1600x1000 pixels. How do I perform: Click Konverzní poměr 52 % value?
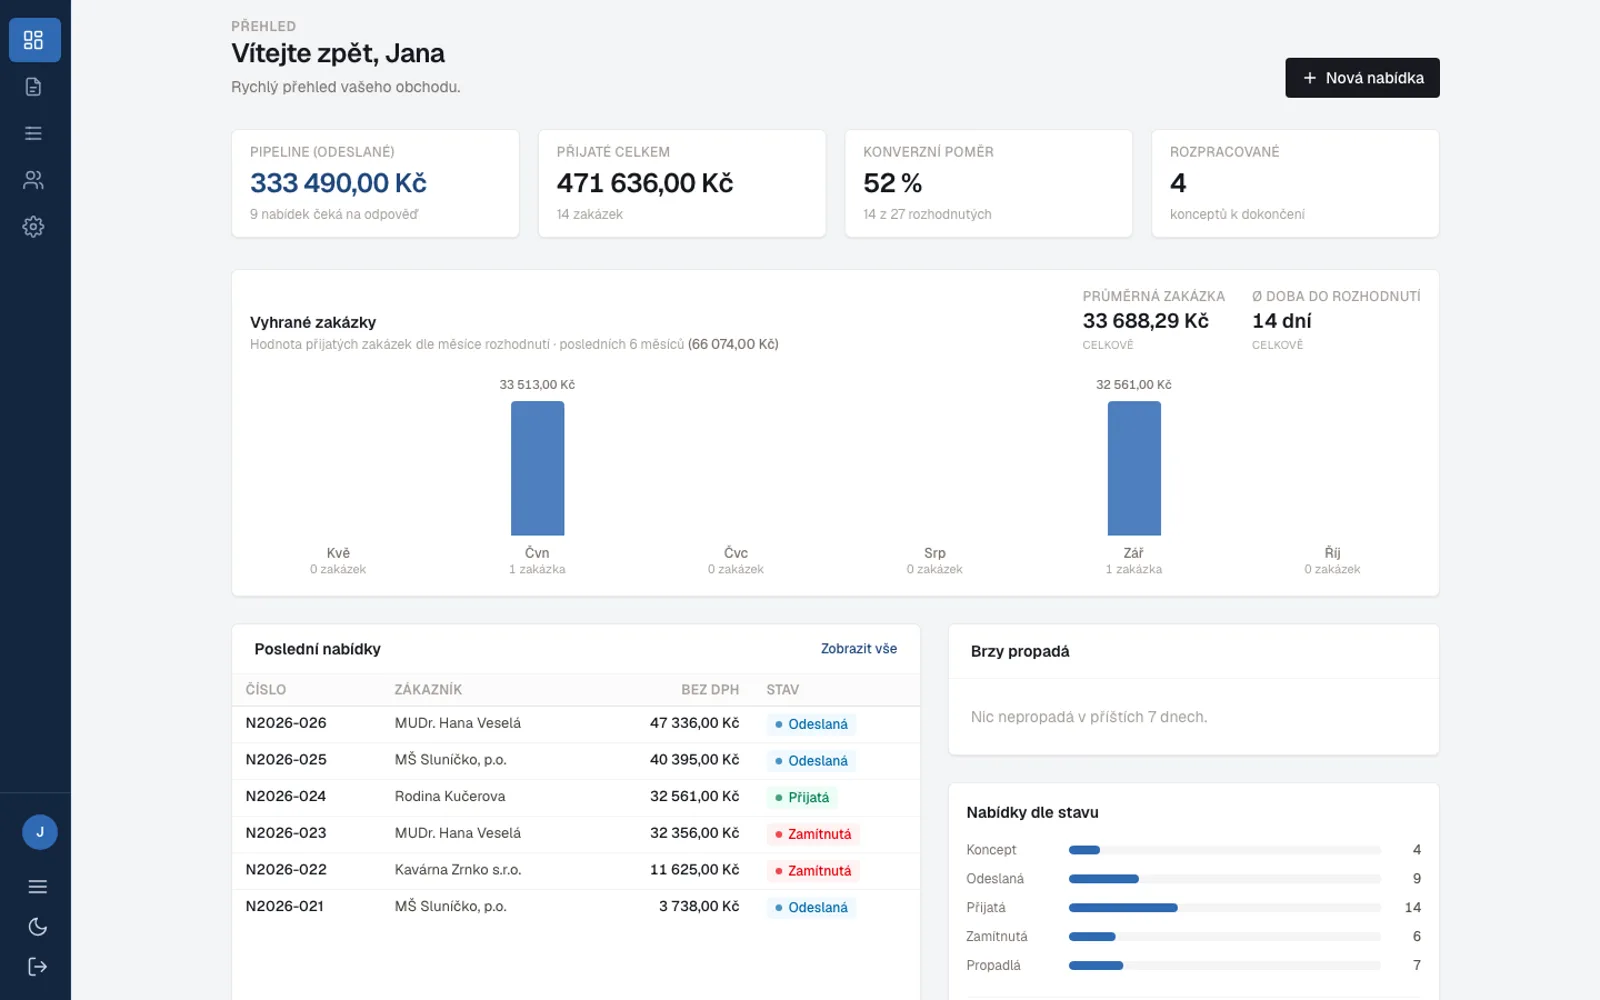tap(893, 183)
